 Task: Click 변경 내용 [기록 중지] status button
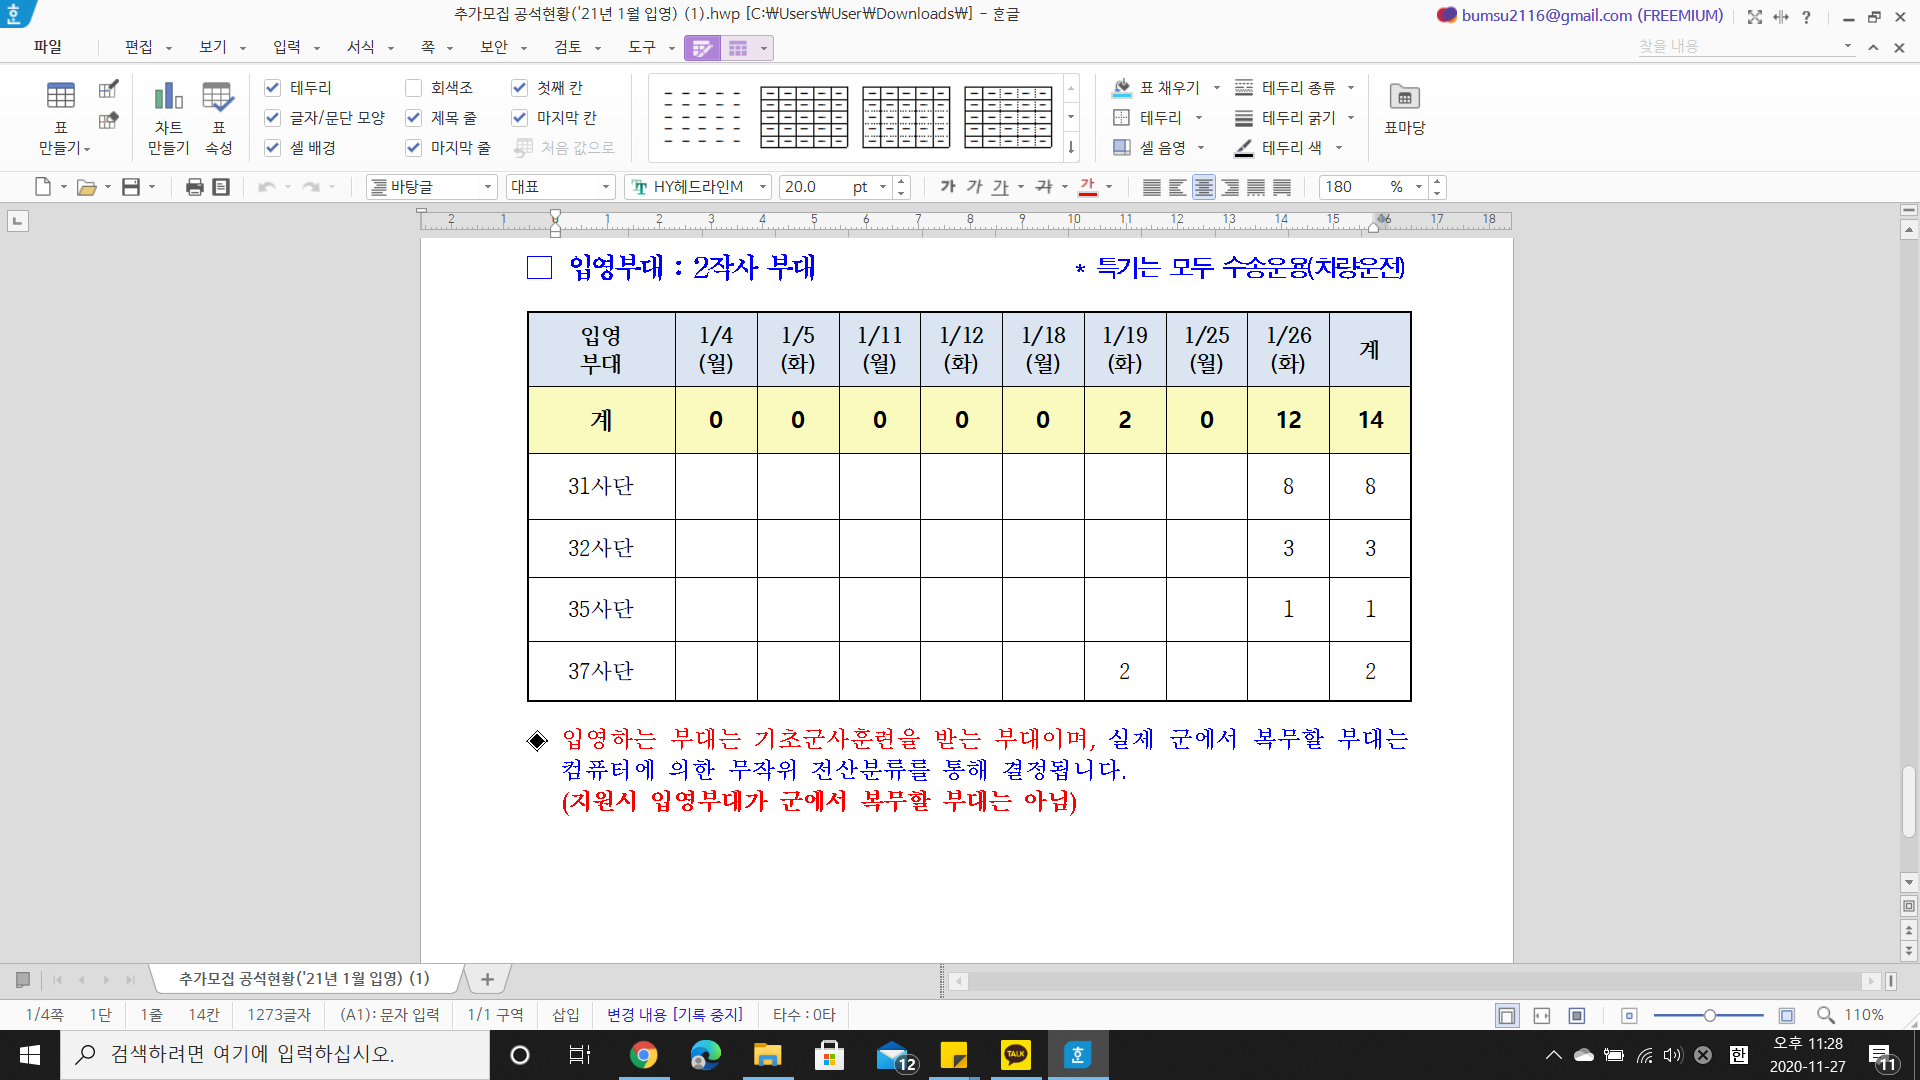[675, 1015]
